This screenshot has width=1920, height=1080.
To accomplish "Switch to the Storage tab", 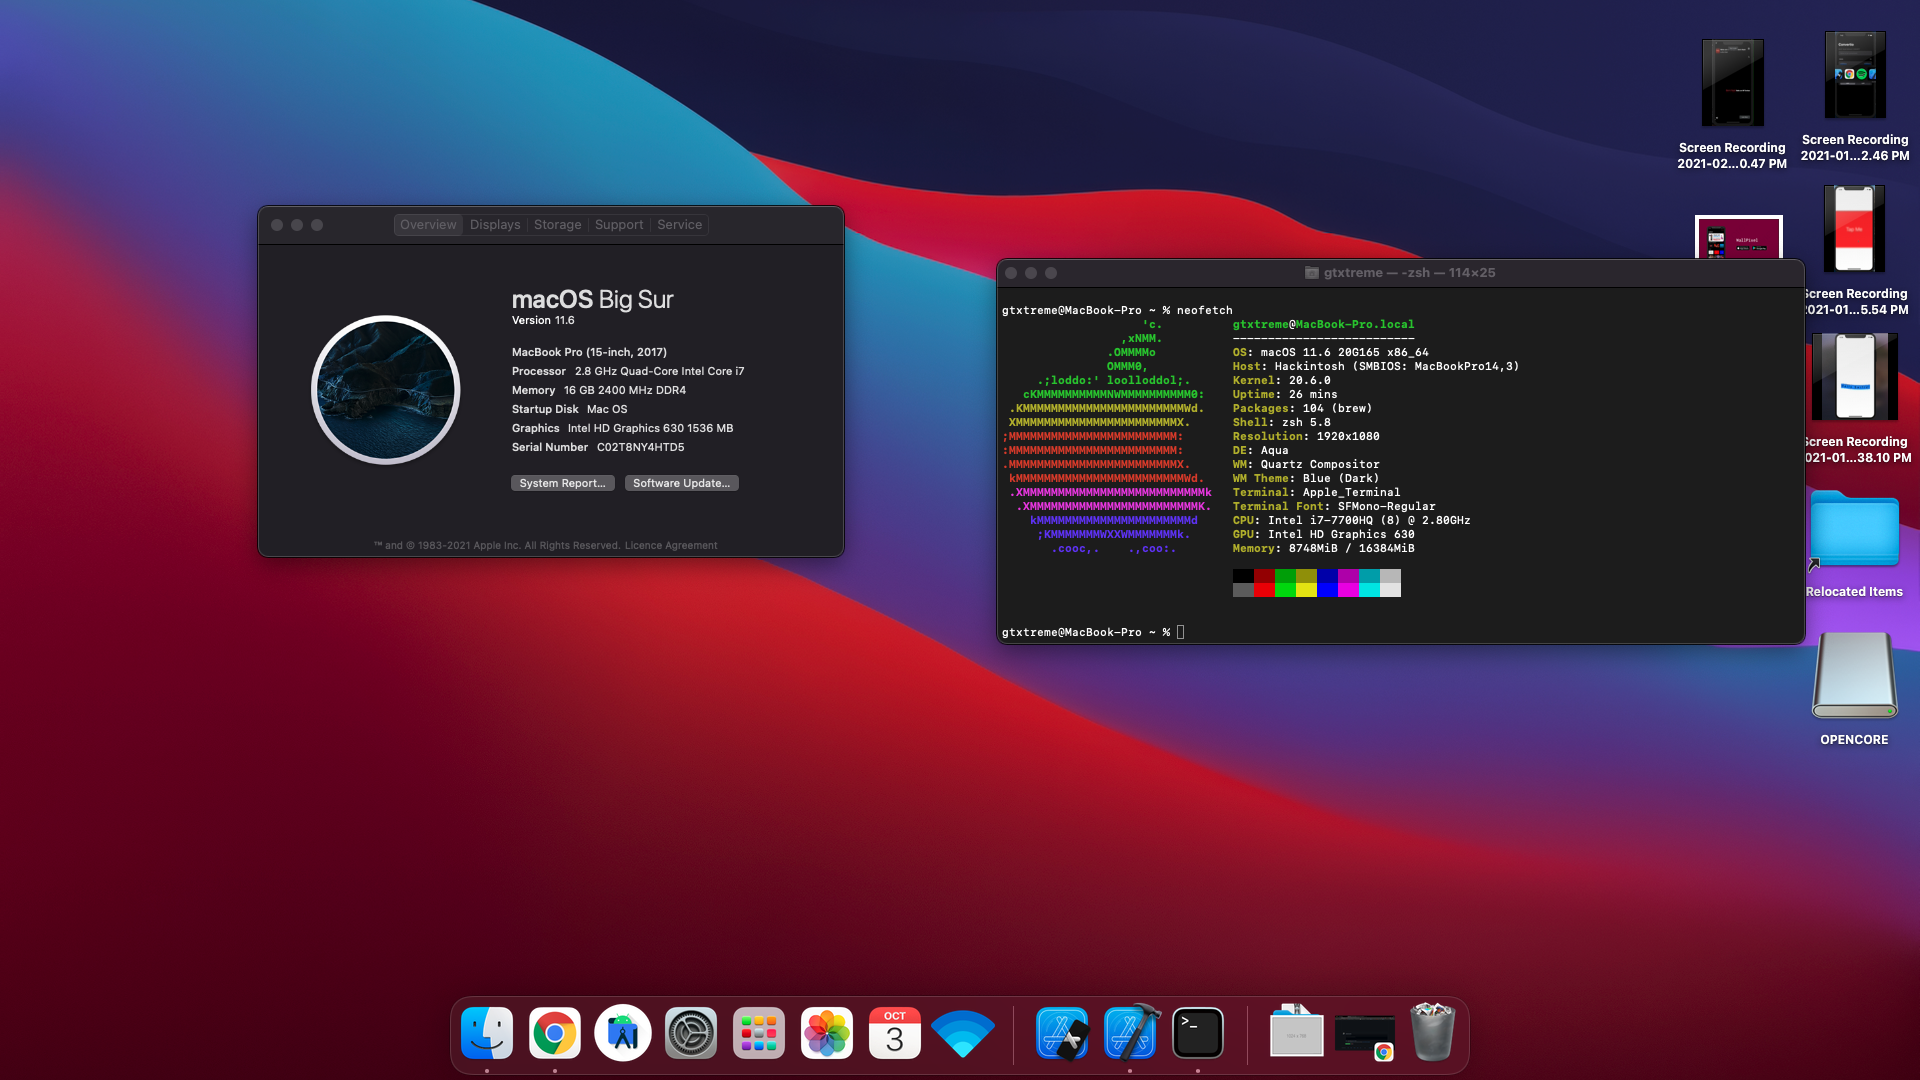I will 557,225.
